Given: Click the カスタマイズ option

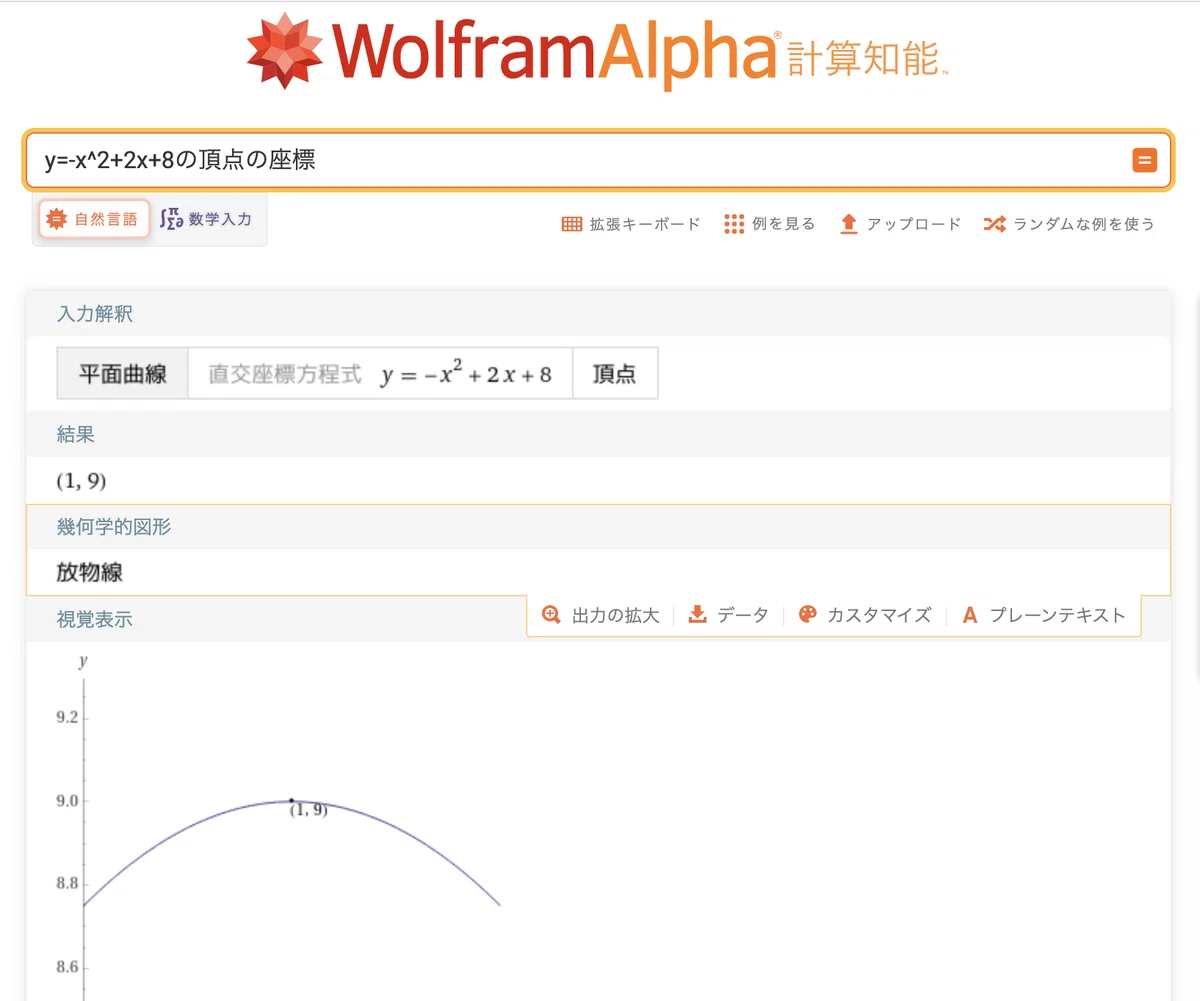Looking at the screenshot, I should pyautogui.click(x=865, y=615).
